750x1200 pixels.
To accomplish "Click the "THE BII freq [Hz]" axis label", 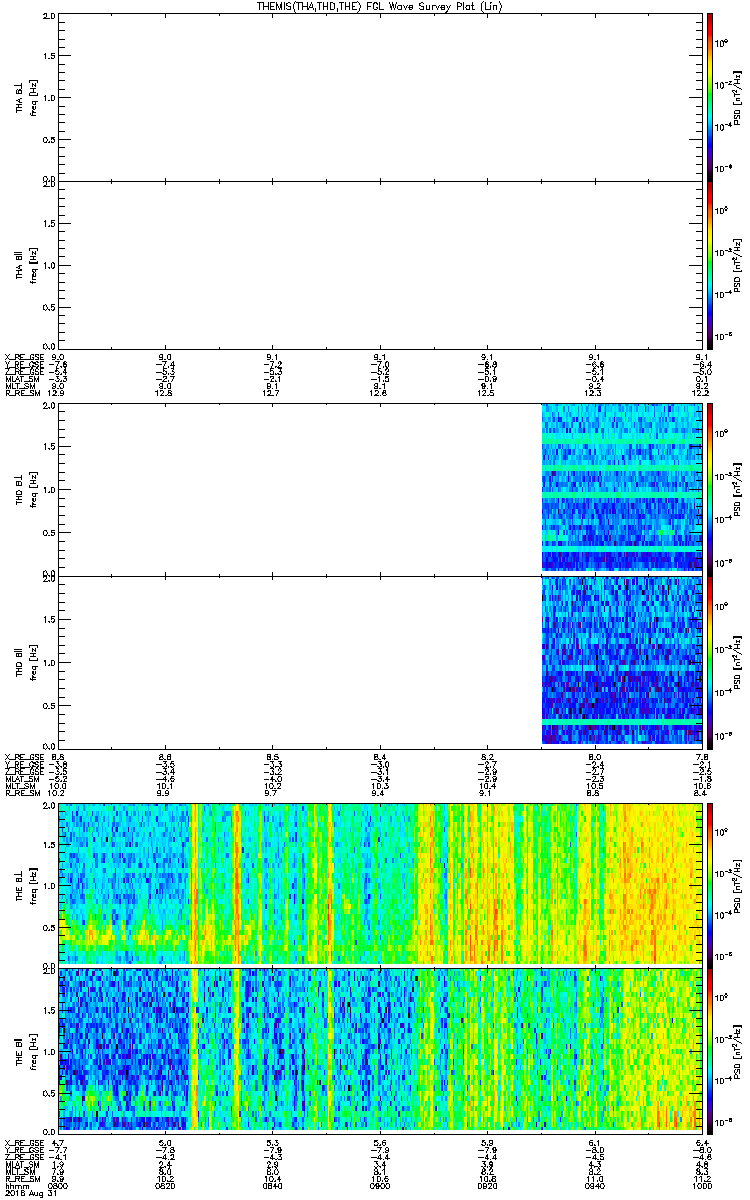I will (x=27, y=1049).
